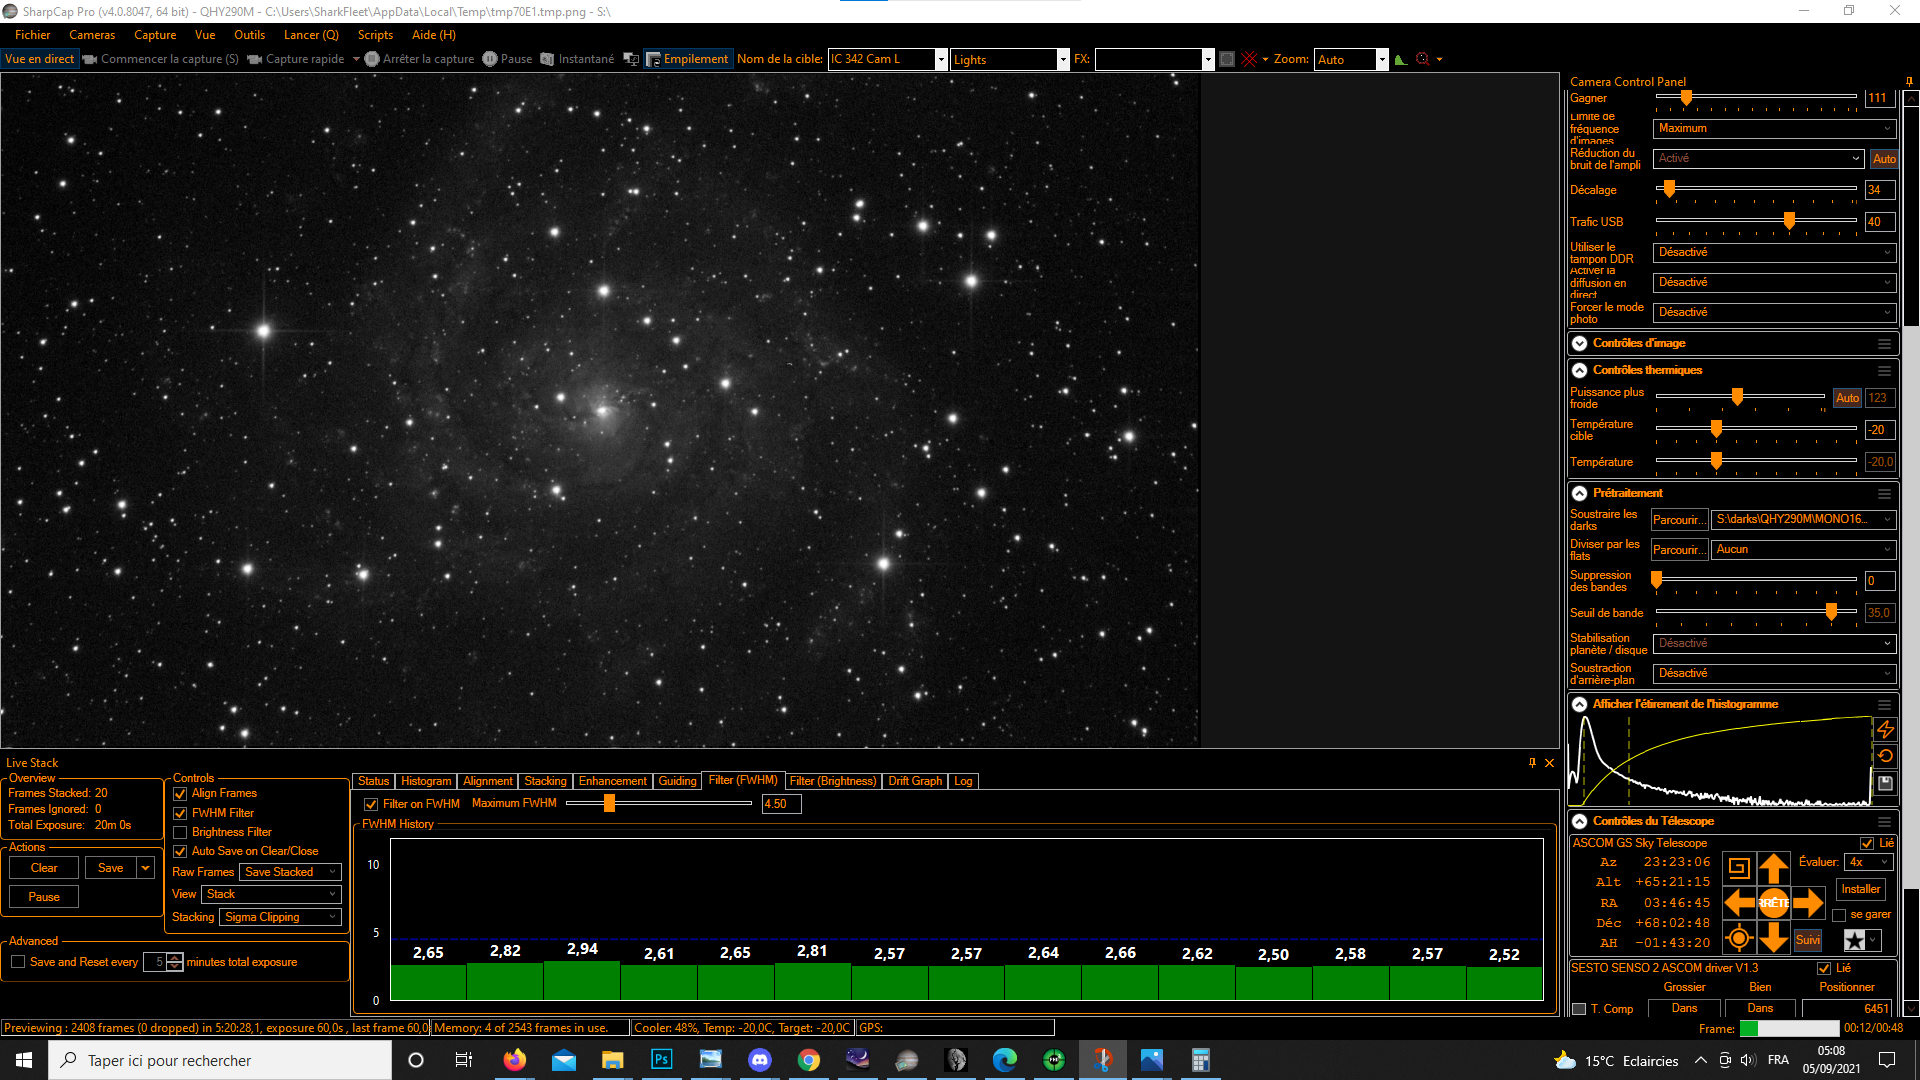Image resolution: width=1920 pixels, height=1080 pixels.
Task: Open Photoshop from the taskbar
Action: pos(662,1060)
